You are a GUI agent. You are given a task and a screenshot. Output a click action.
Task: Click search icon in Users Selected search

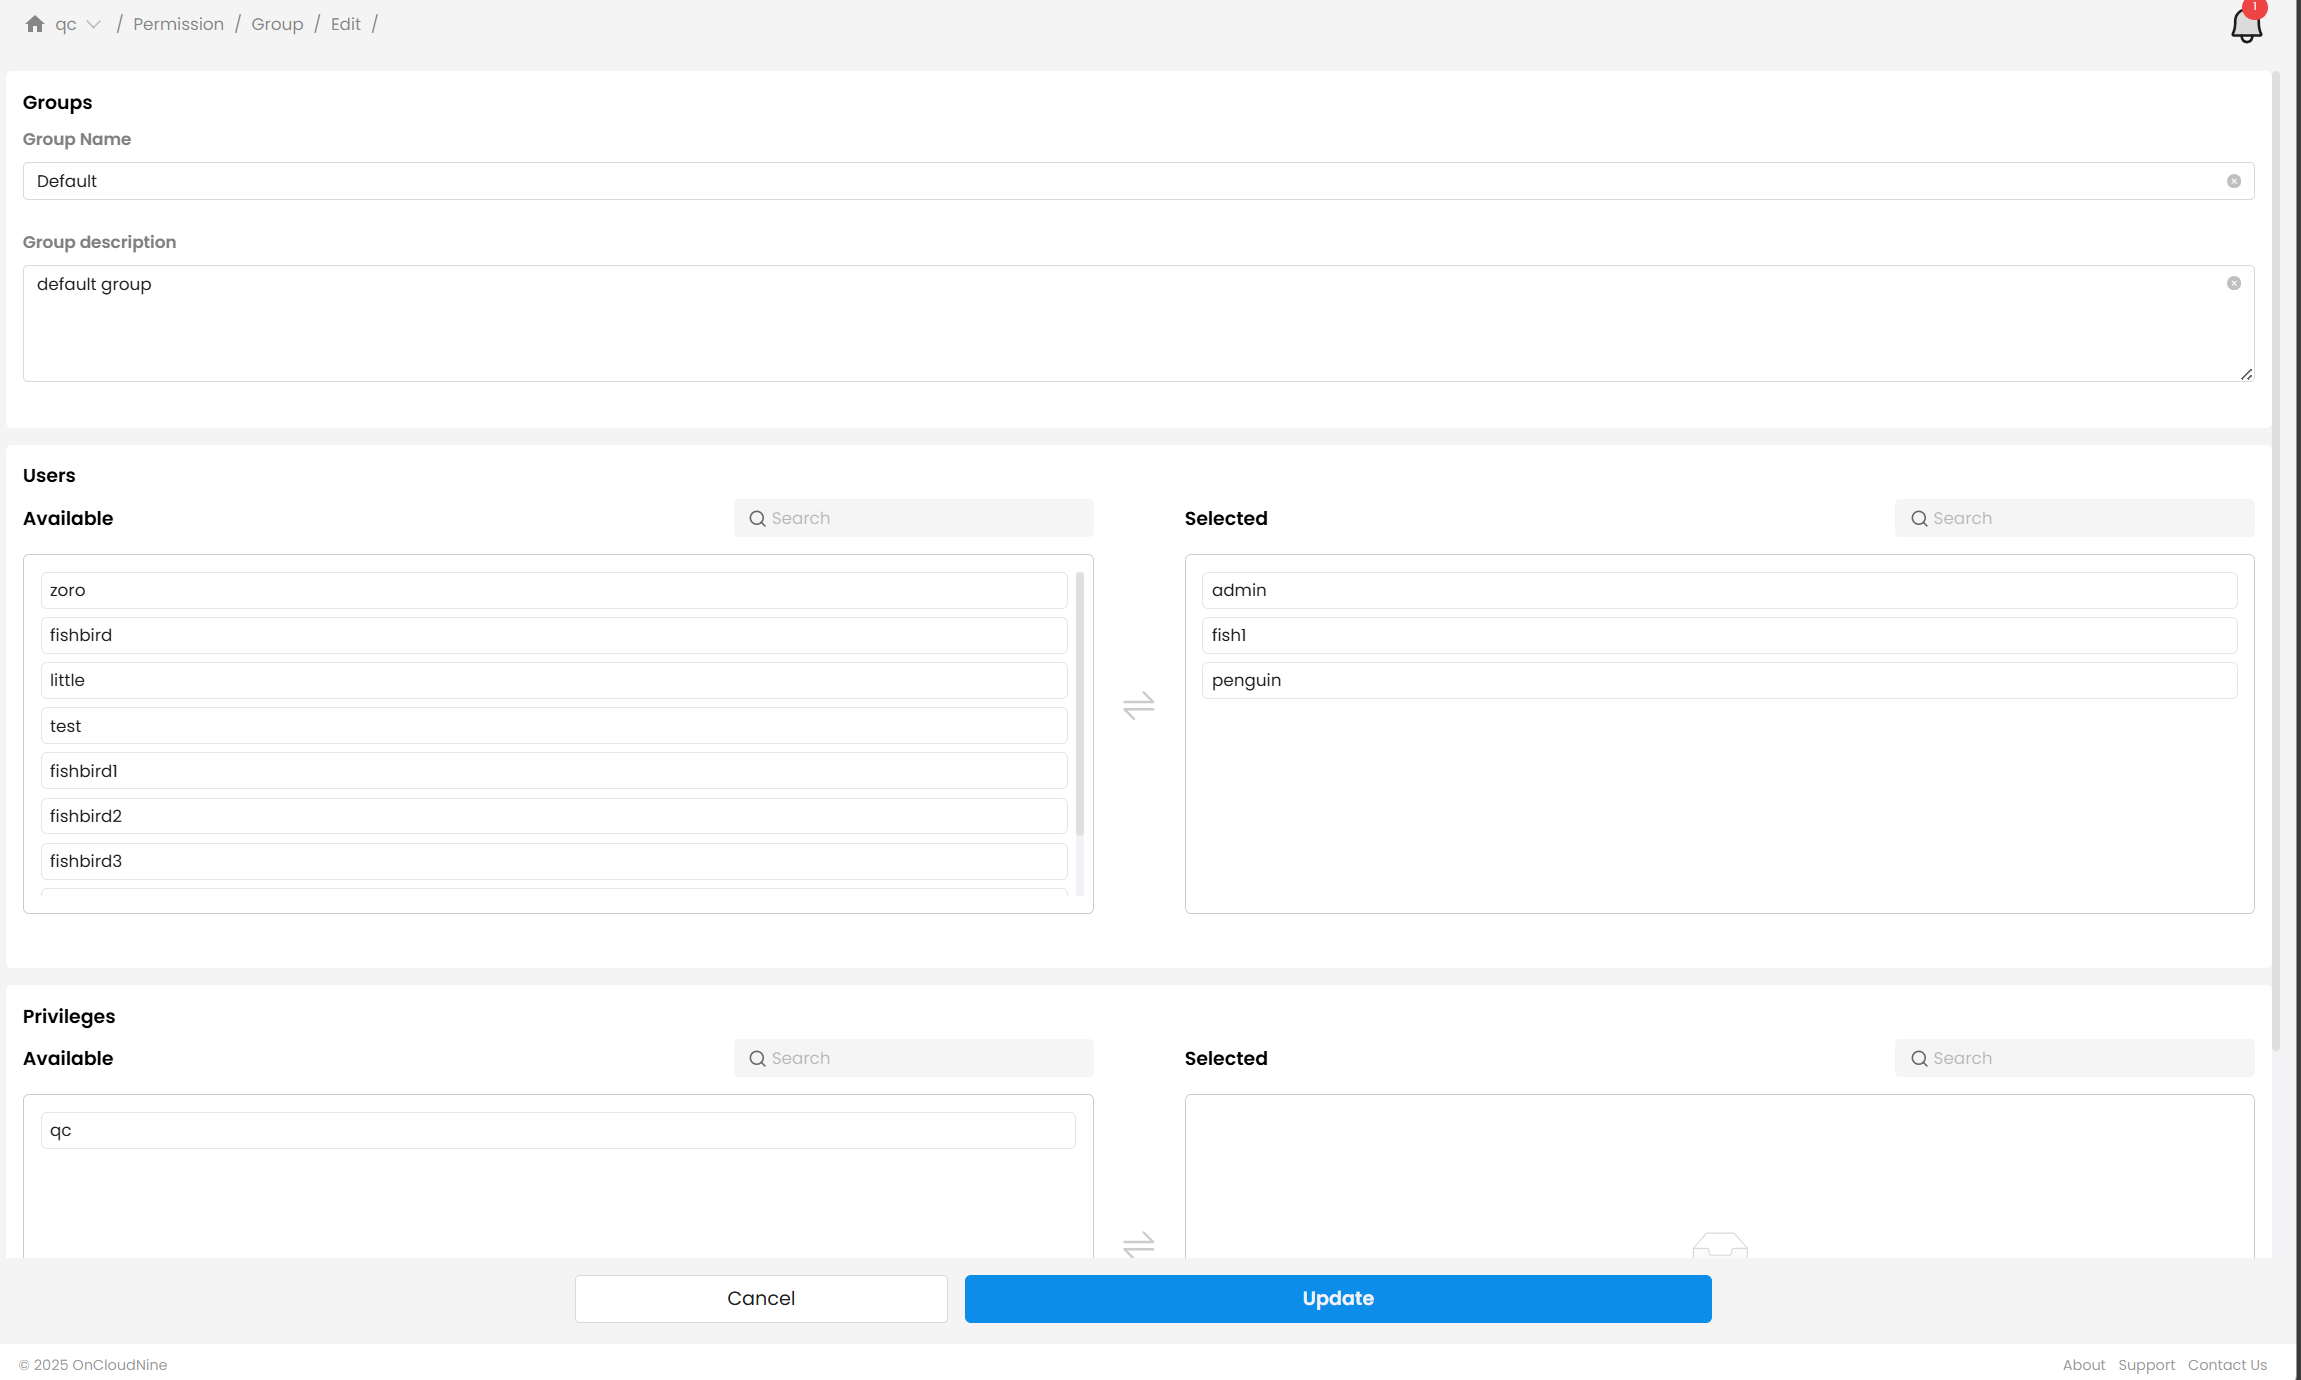1919,519
